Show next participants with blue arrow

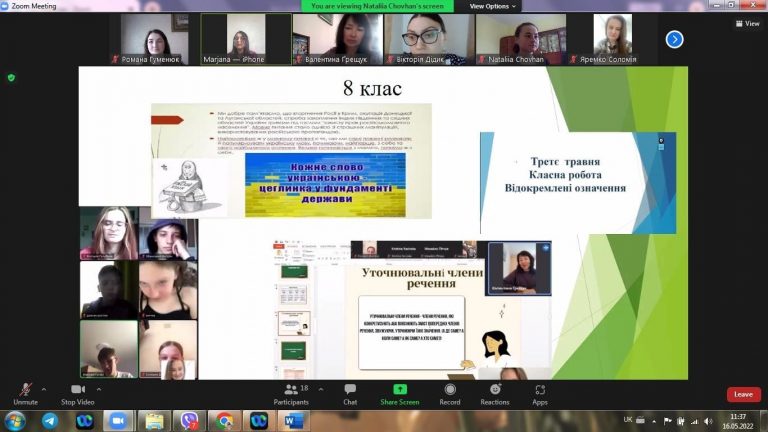(x=674, y=39)
